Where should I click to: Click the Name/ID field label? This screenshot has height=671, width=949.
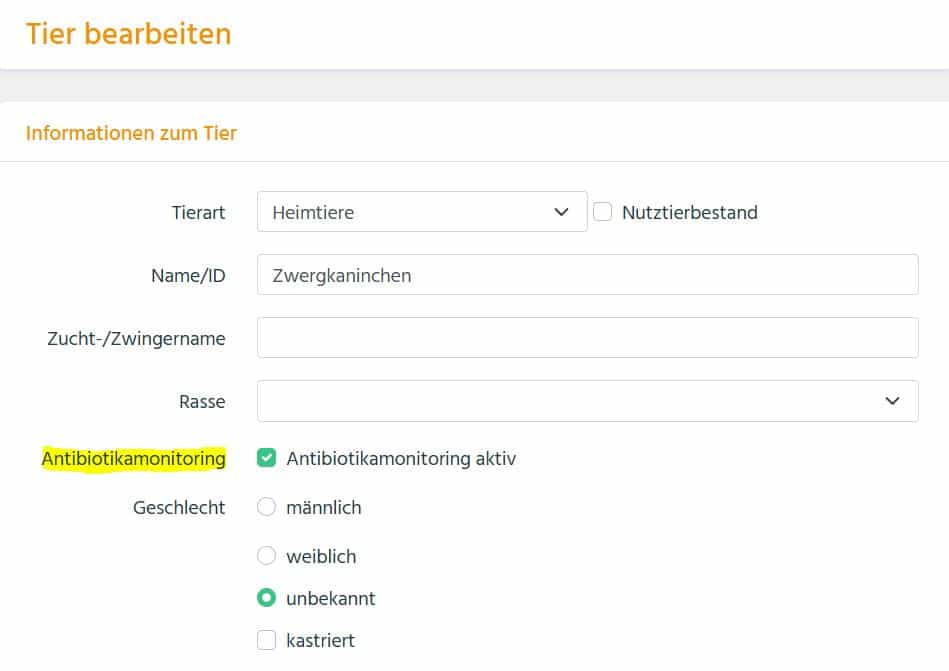click(x=188, y=276)
